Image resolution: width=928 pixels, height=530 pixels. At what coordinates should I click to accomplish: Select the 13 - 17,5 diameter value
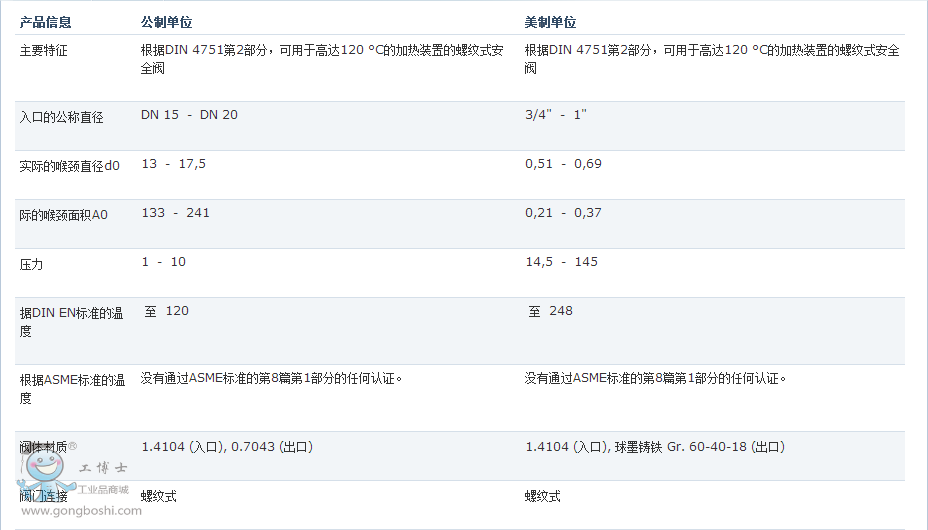(173, 164)
